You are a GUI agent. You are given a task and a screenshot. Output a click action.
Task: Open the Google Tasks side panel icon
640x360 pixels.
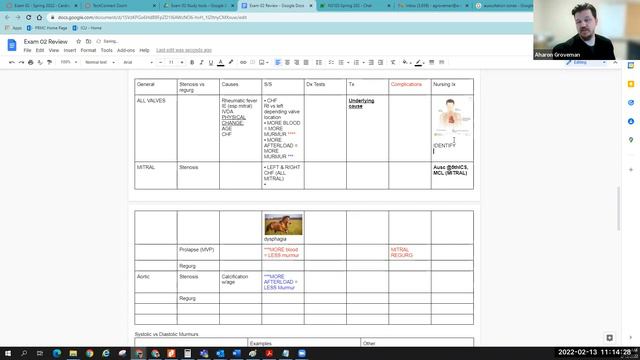coord(631,103)
